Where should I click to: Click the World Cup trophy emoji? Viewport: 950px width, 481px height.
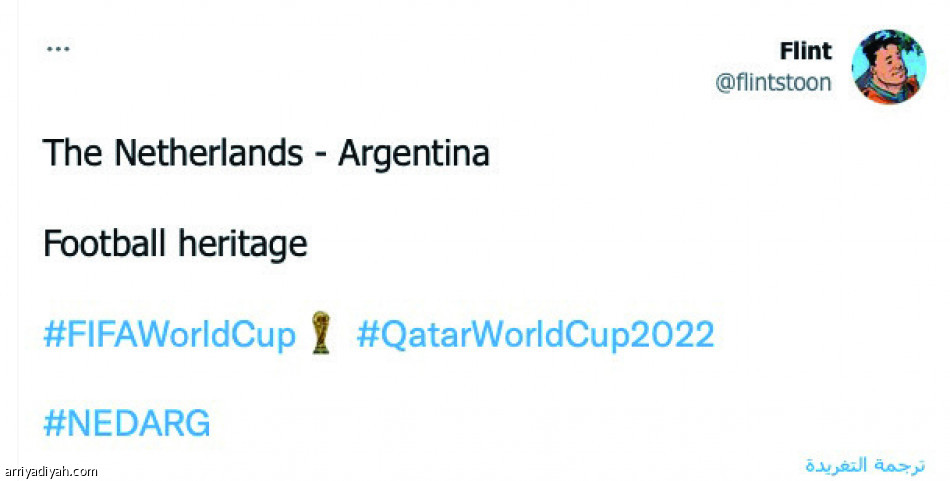(x=319, y=333)
